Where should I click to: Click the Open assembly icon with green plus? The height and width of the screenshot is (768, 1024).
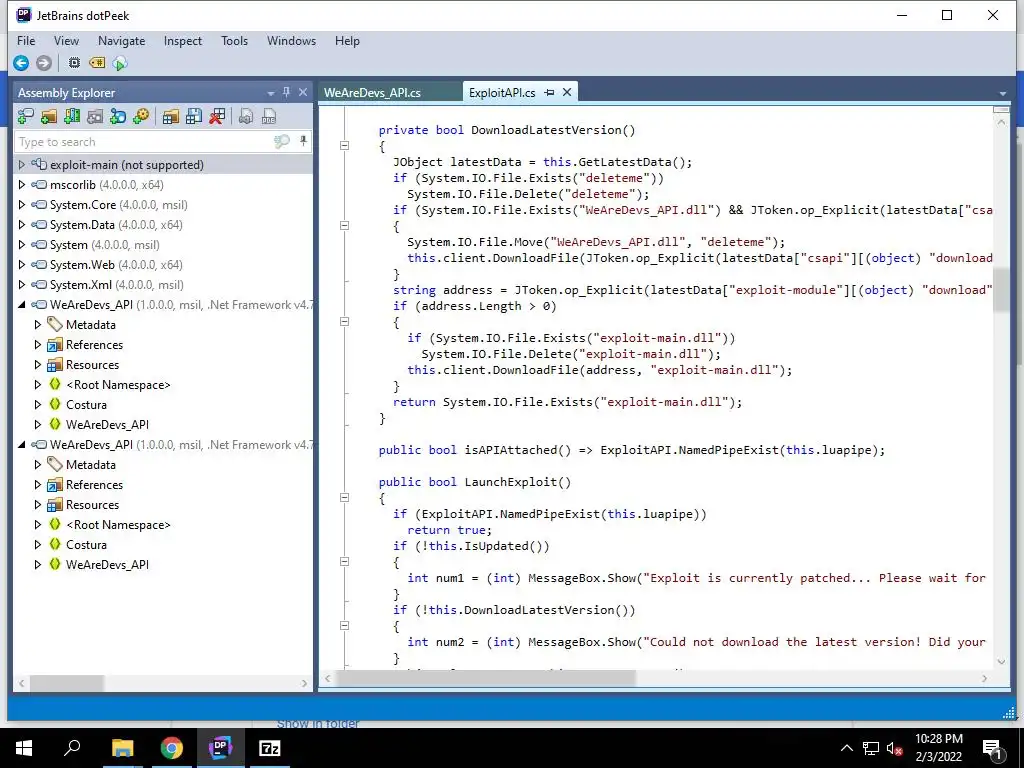[25, 116]
